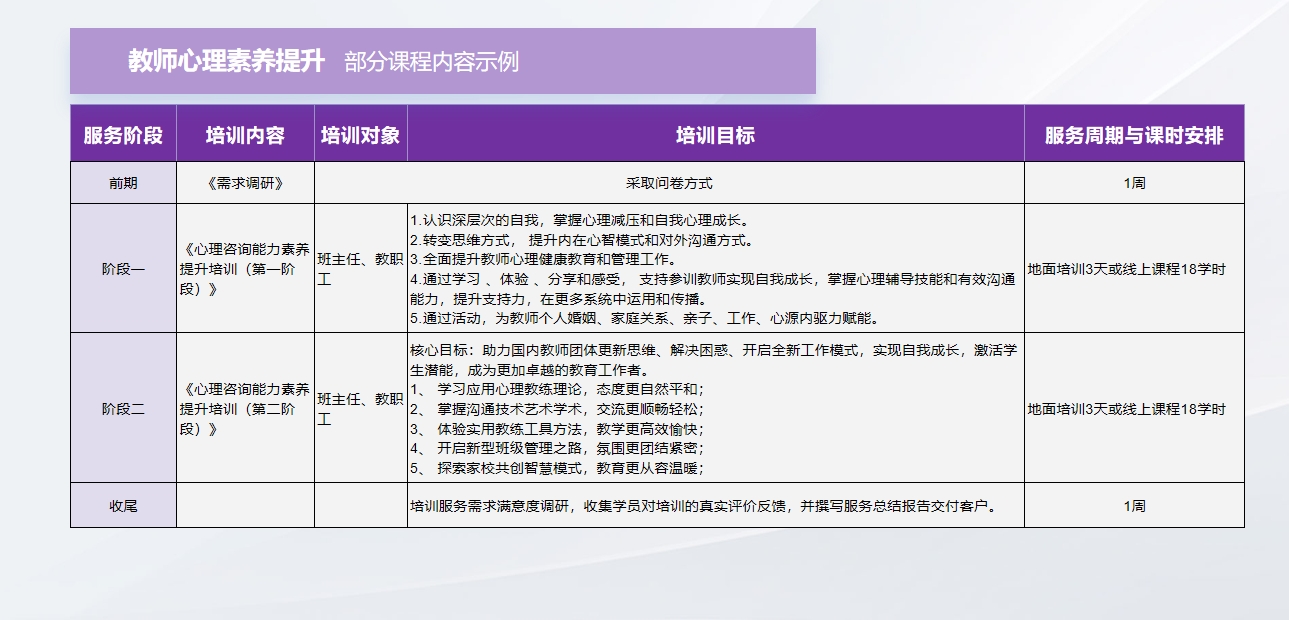1289x620 pixels.
Task: Click 地面培训3天 cell in 阶段二 row
Action: (1134, 408)
